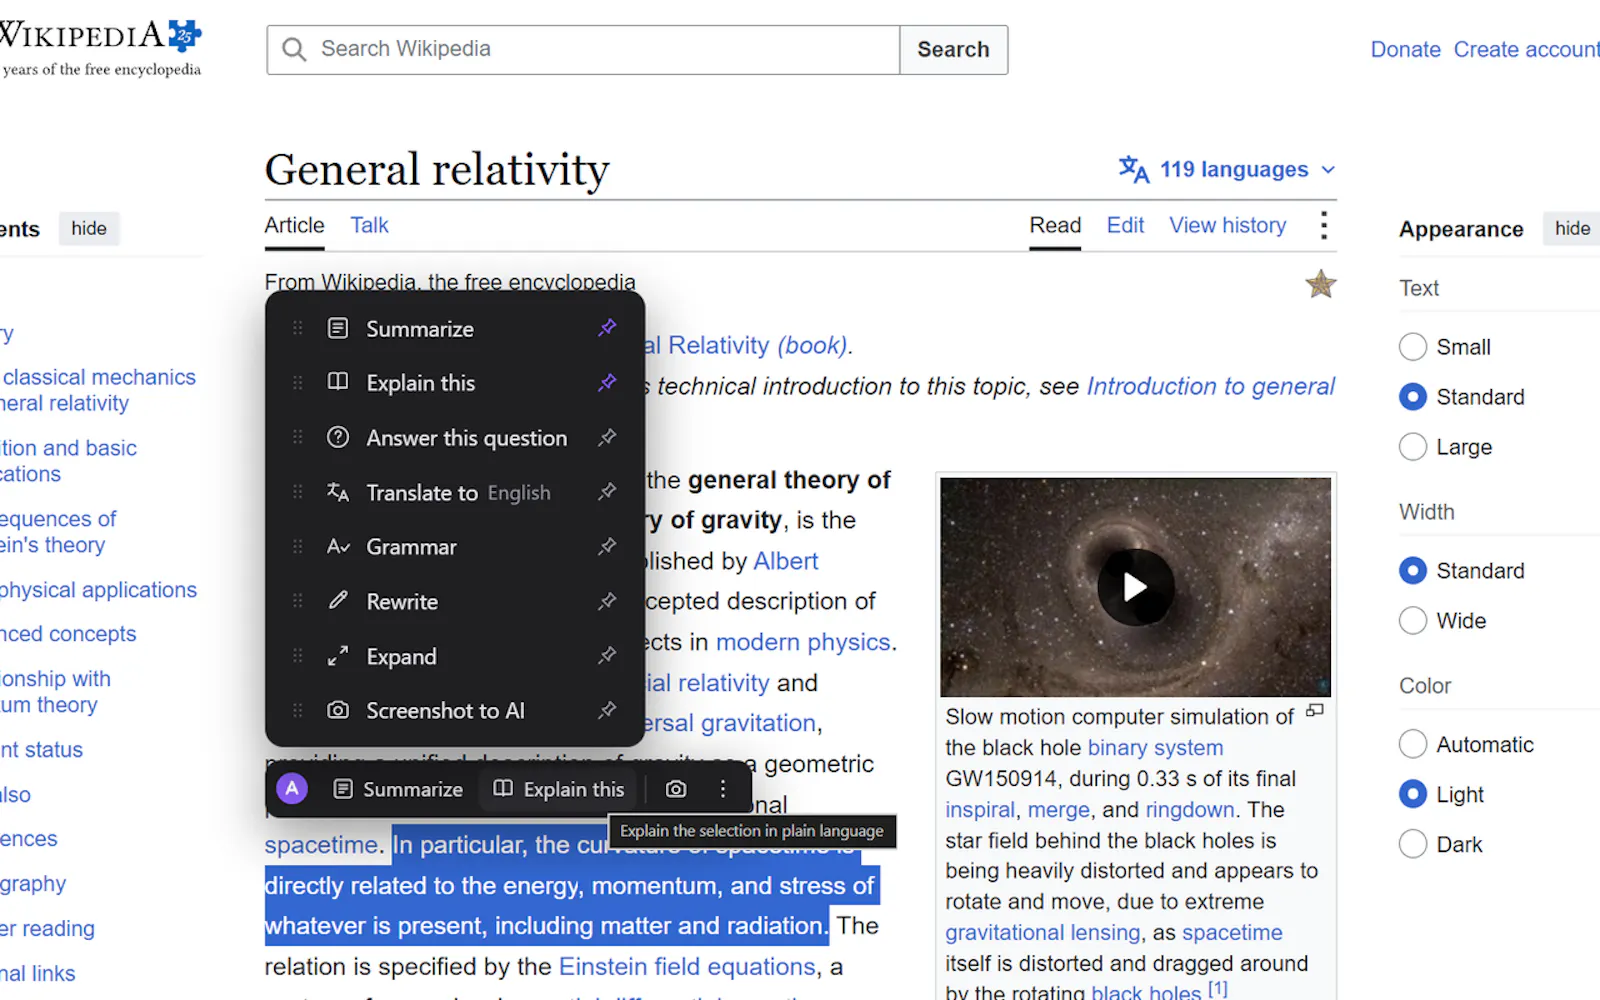
Task: Click the translate icon next to 119 languages
Action: click(1134, 169)
